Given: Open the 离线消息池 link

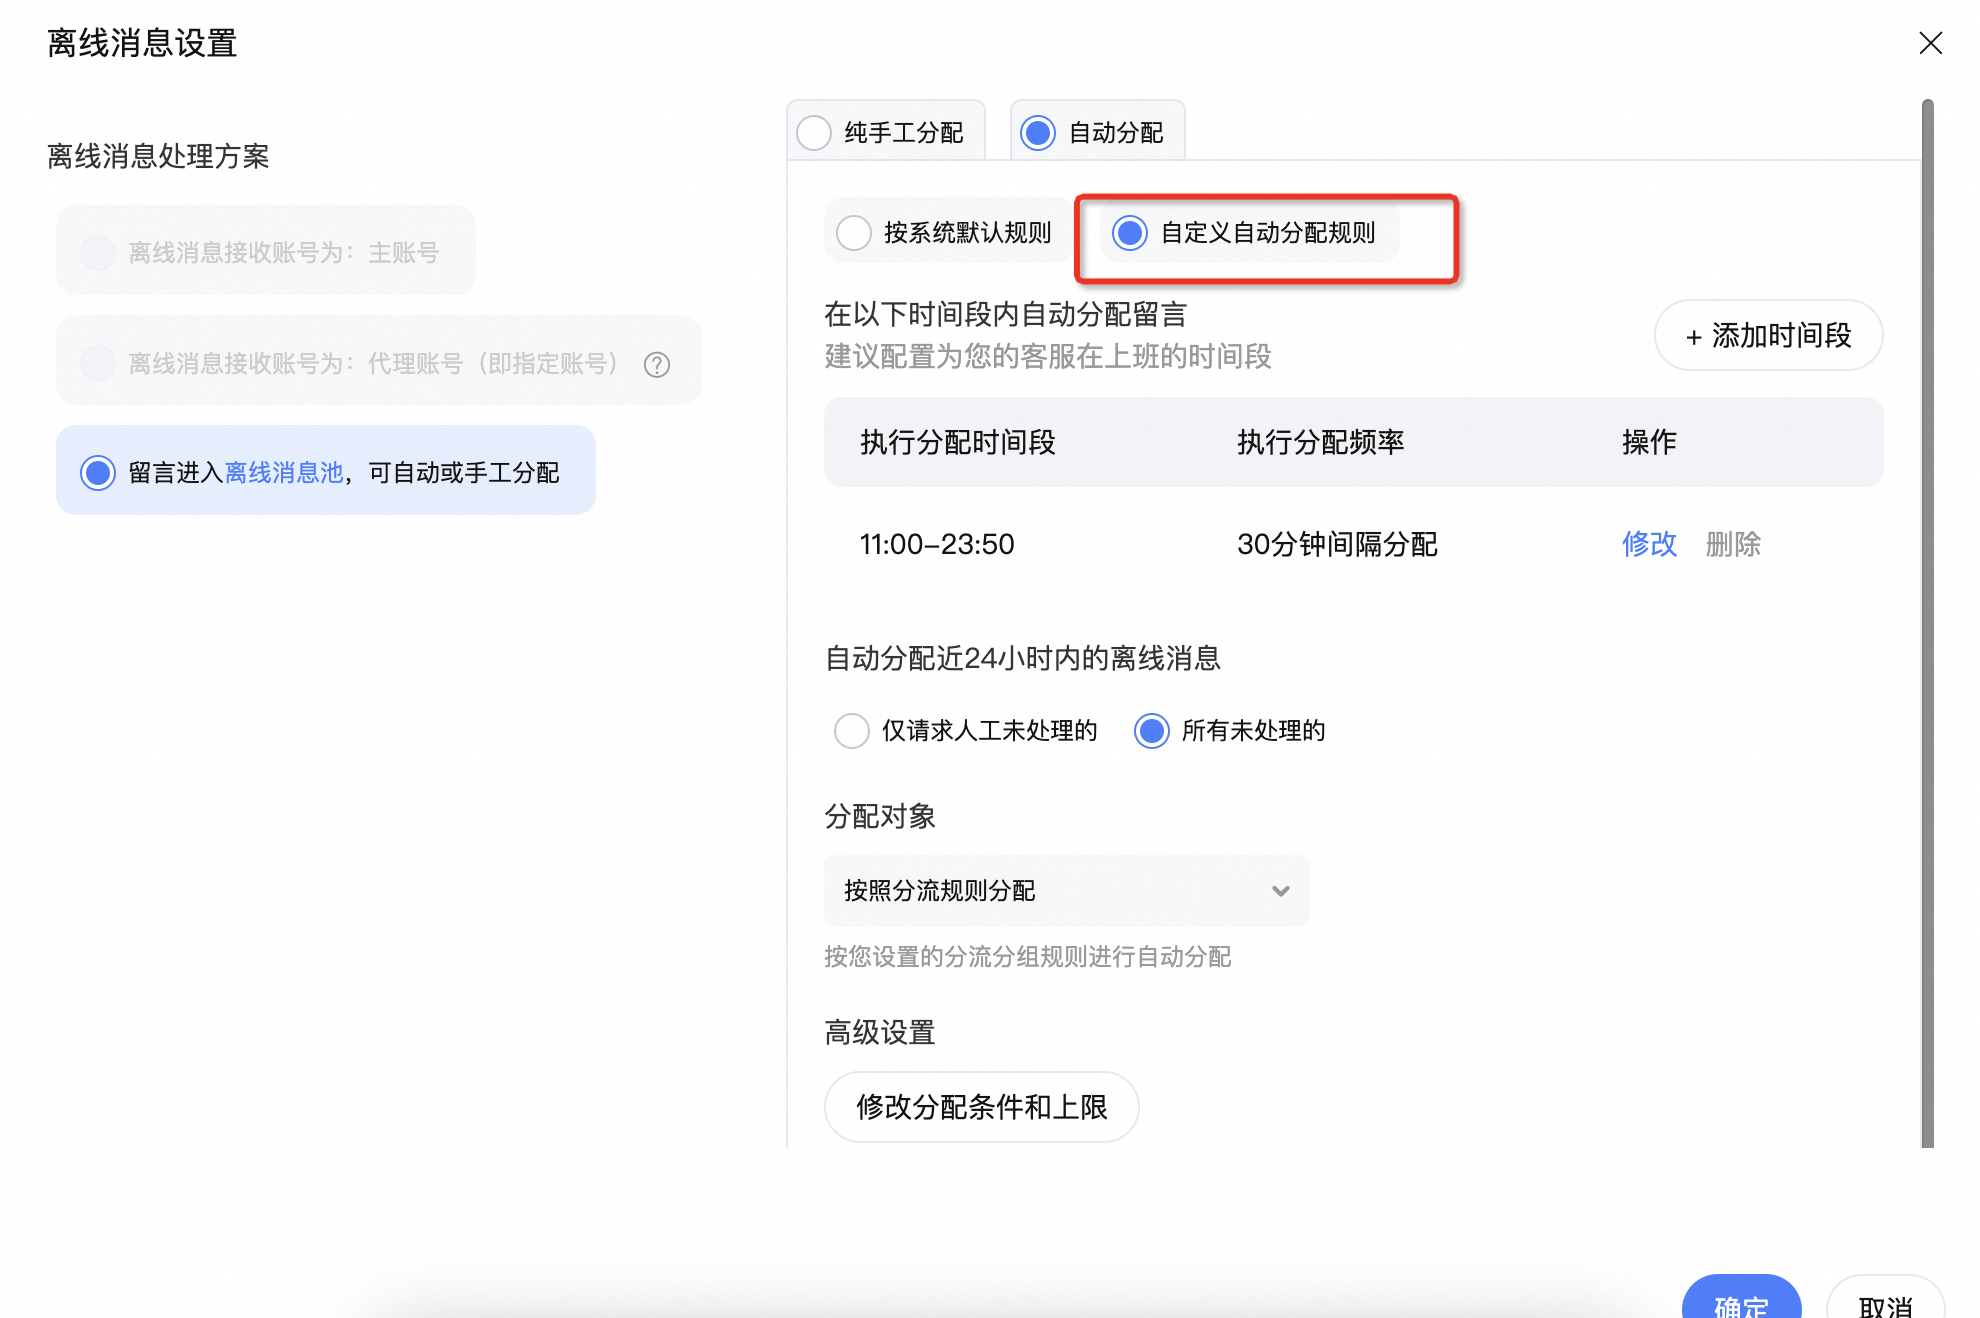Looking at the screenshot, I should pyautogui.click(x=284, y=472).
